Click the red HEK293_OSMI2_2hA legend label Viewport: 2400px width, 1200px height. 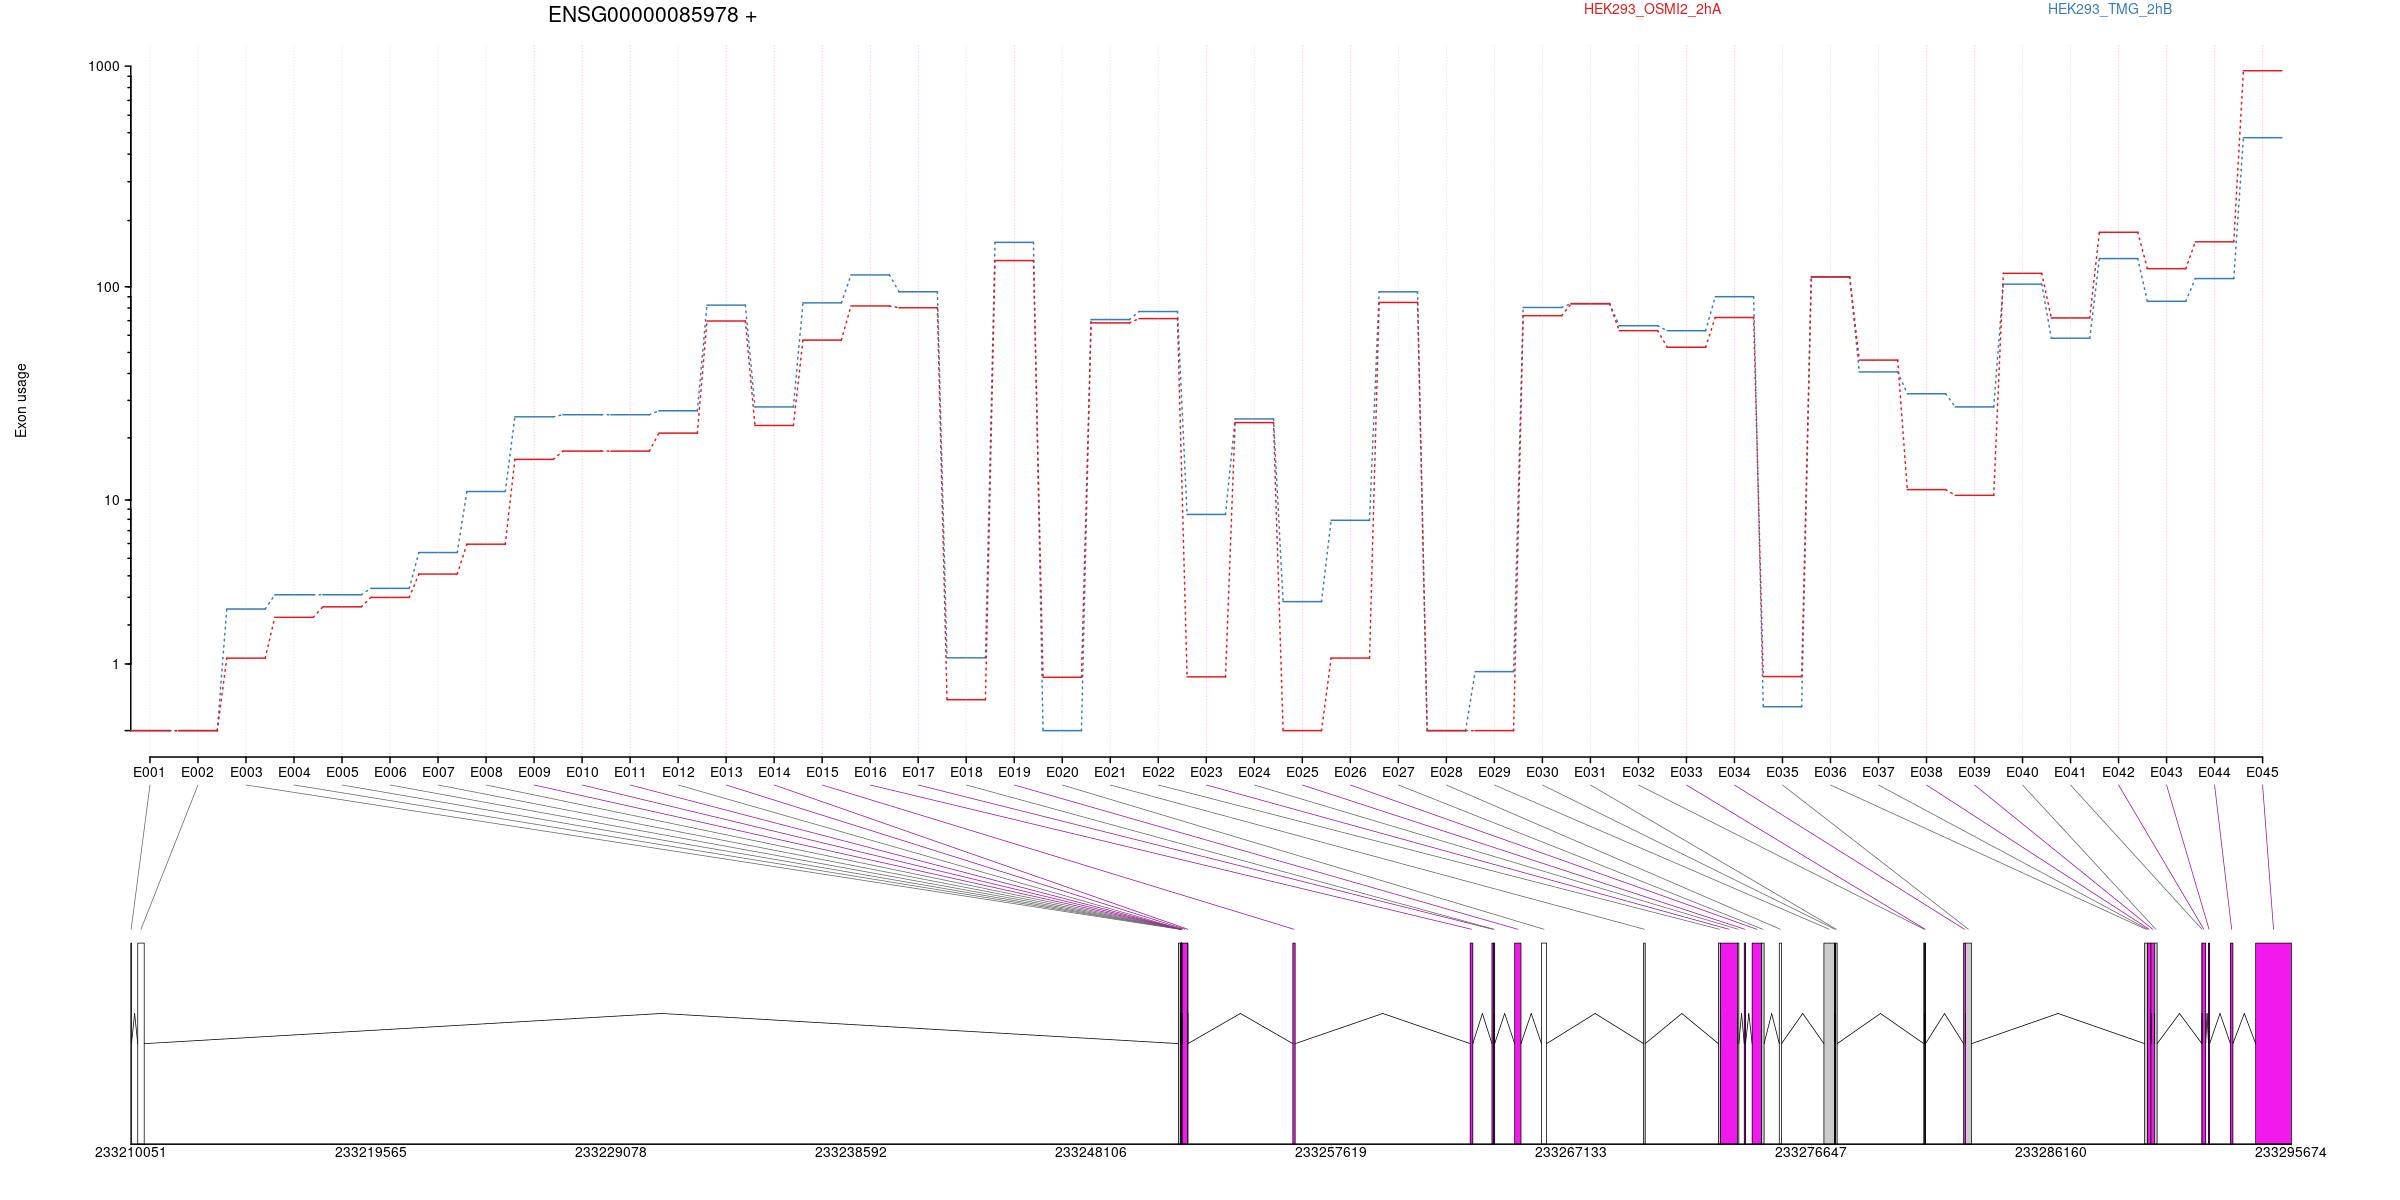click(x=1652, y=9)
